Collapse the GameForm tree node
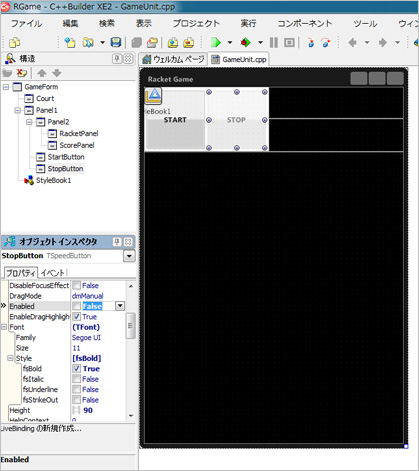419x471 pixels. 6,87
